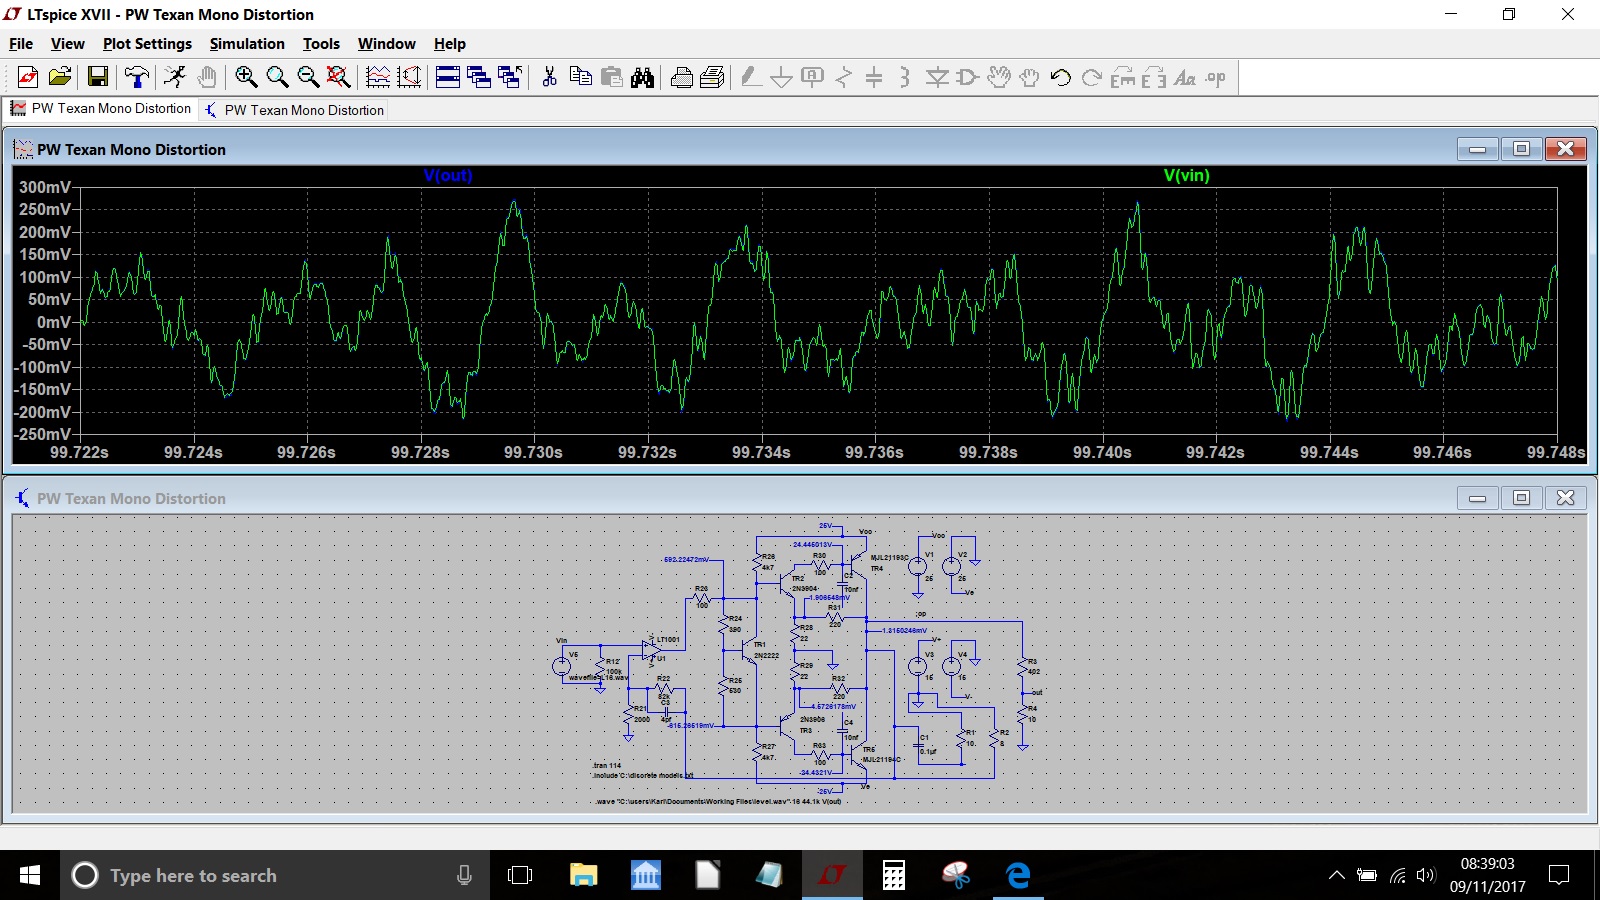Viewport: 1600px width, 900px height.
Task: Open the Simulation menu
Action: 247,44
